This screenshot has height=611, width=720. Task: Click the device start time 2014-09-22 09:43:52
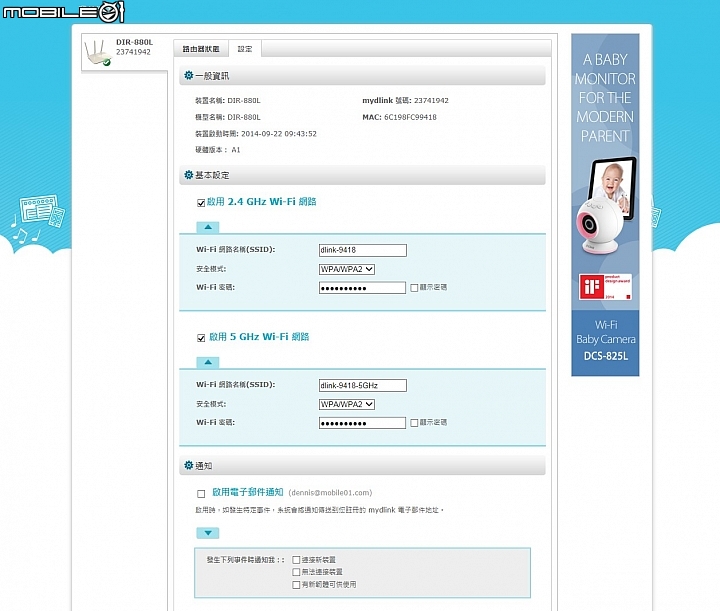(279, 134)
